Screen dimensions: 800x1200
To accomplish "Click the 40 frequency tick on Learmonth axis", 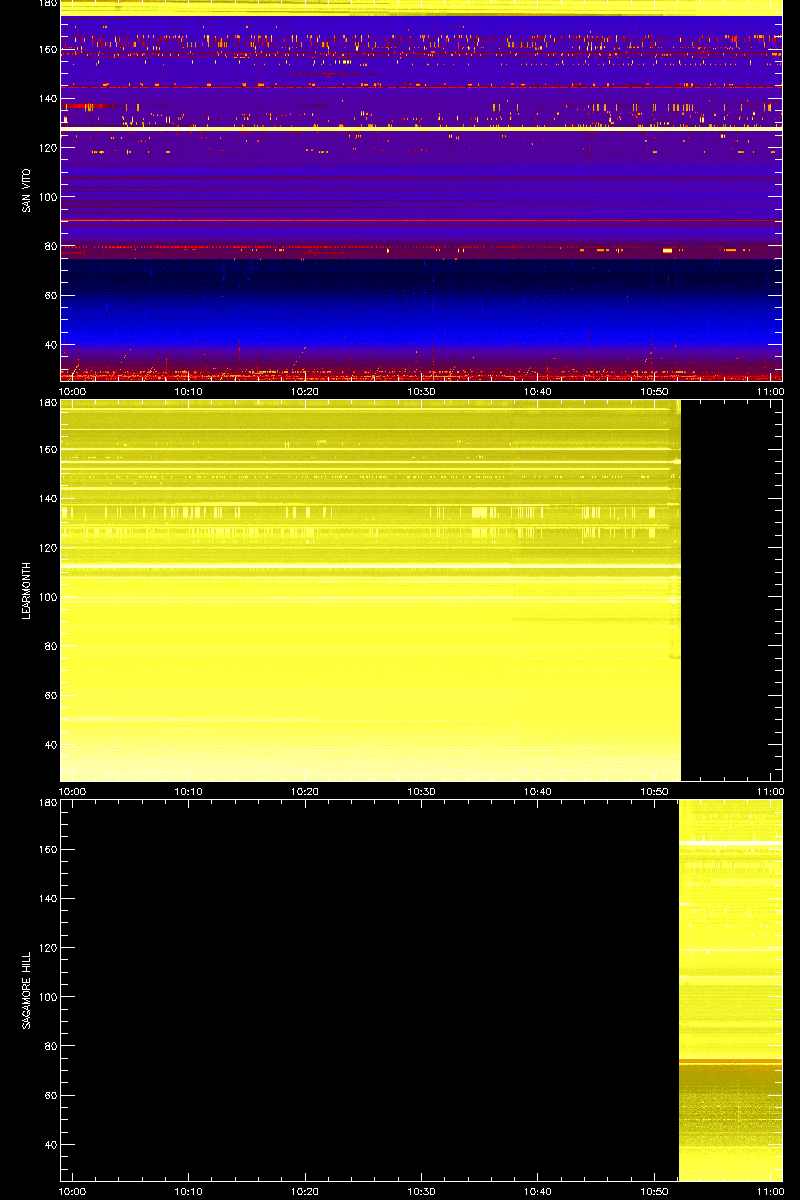I will pyautogui.click(x=49, y=745).
